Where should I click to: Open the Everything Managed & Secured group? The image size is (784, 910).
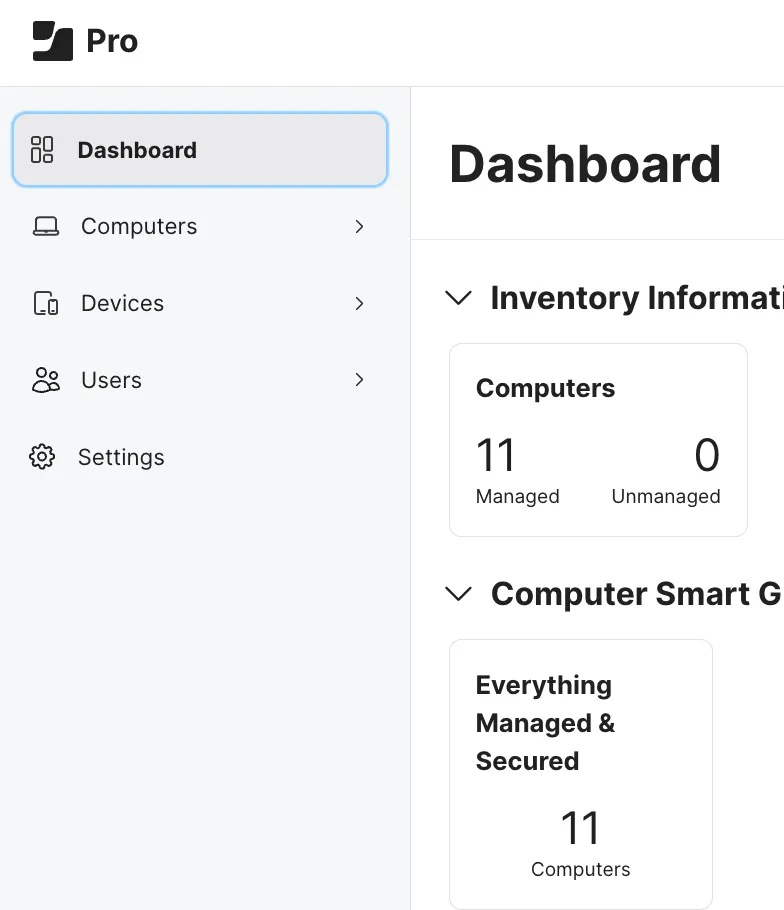pos(581,773)
